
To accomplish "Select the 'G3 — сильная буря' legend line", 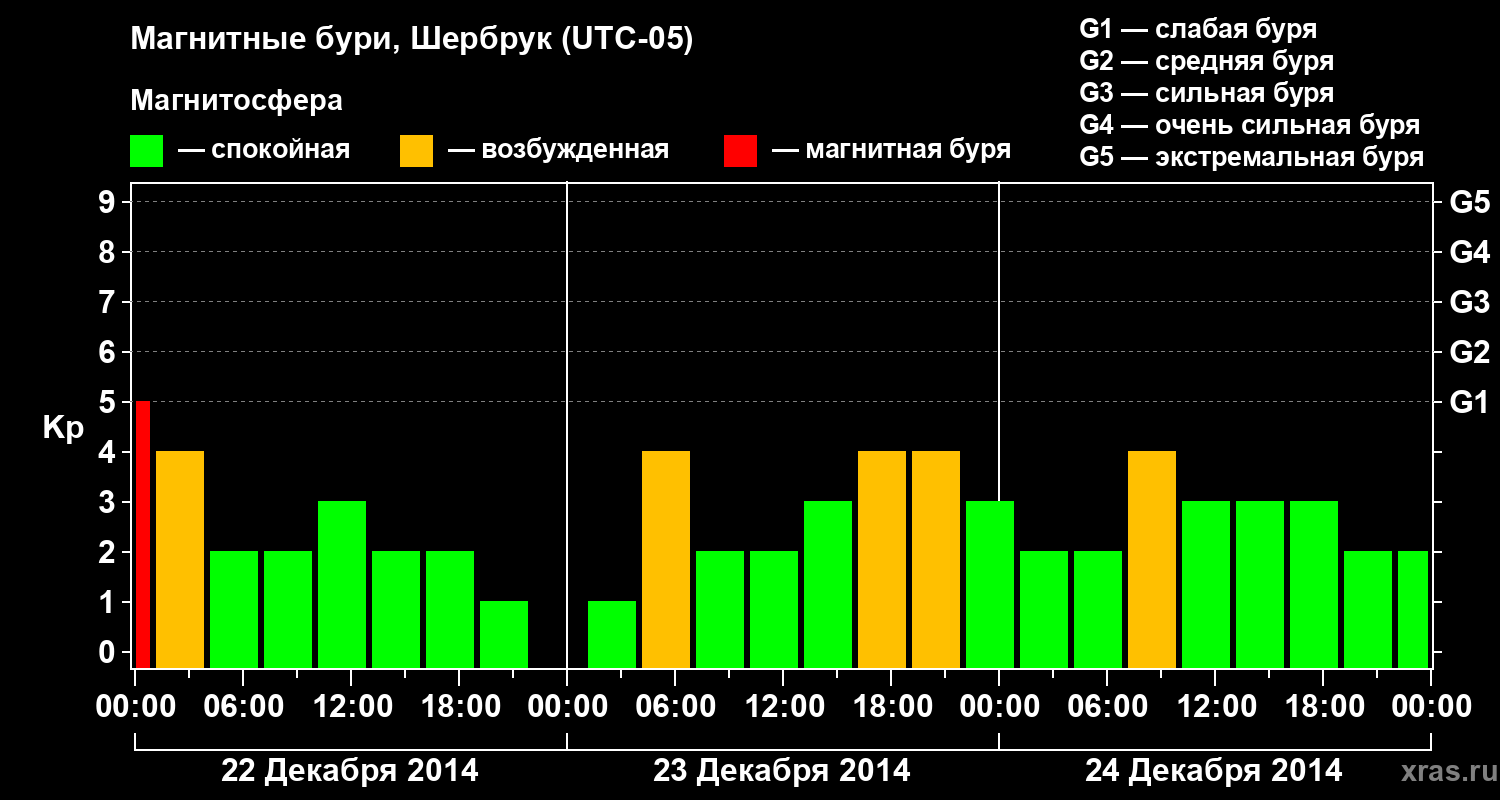I will (1207, 93).
